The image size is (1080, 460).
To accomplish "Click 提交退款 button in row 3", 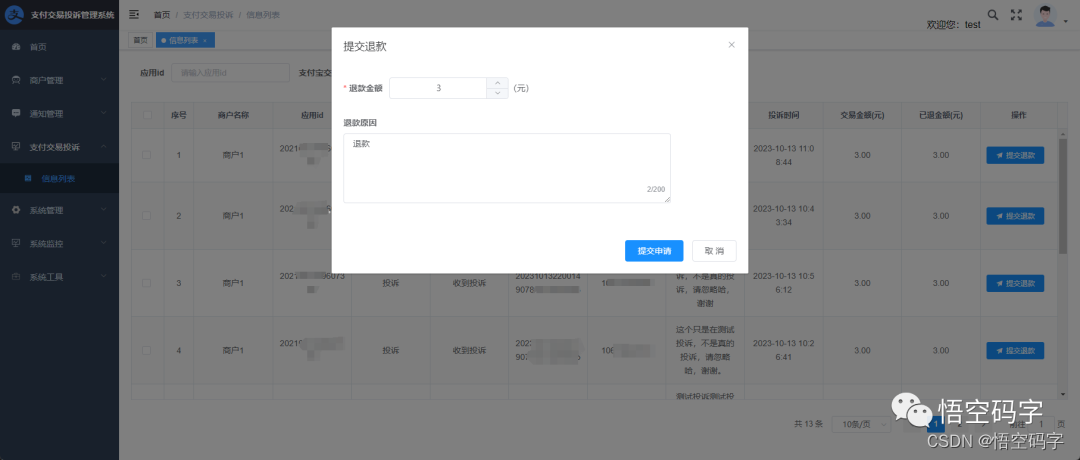I will 1015,284.
